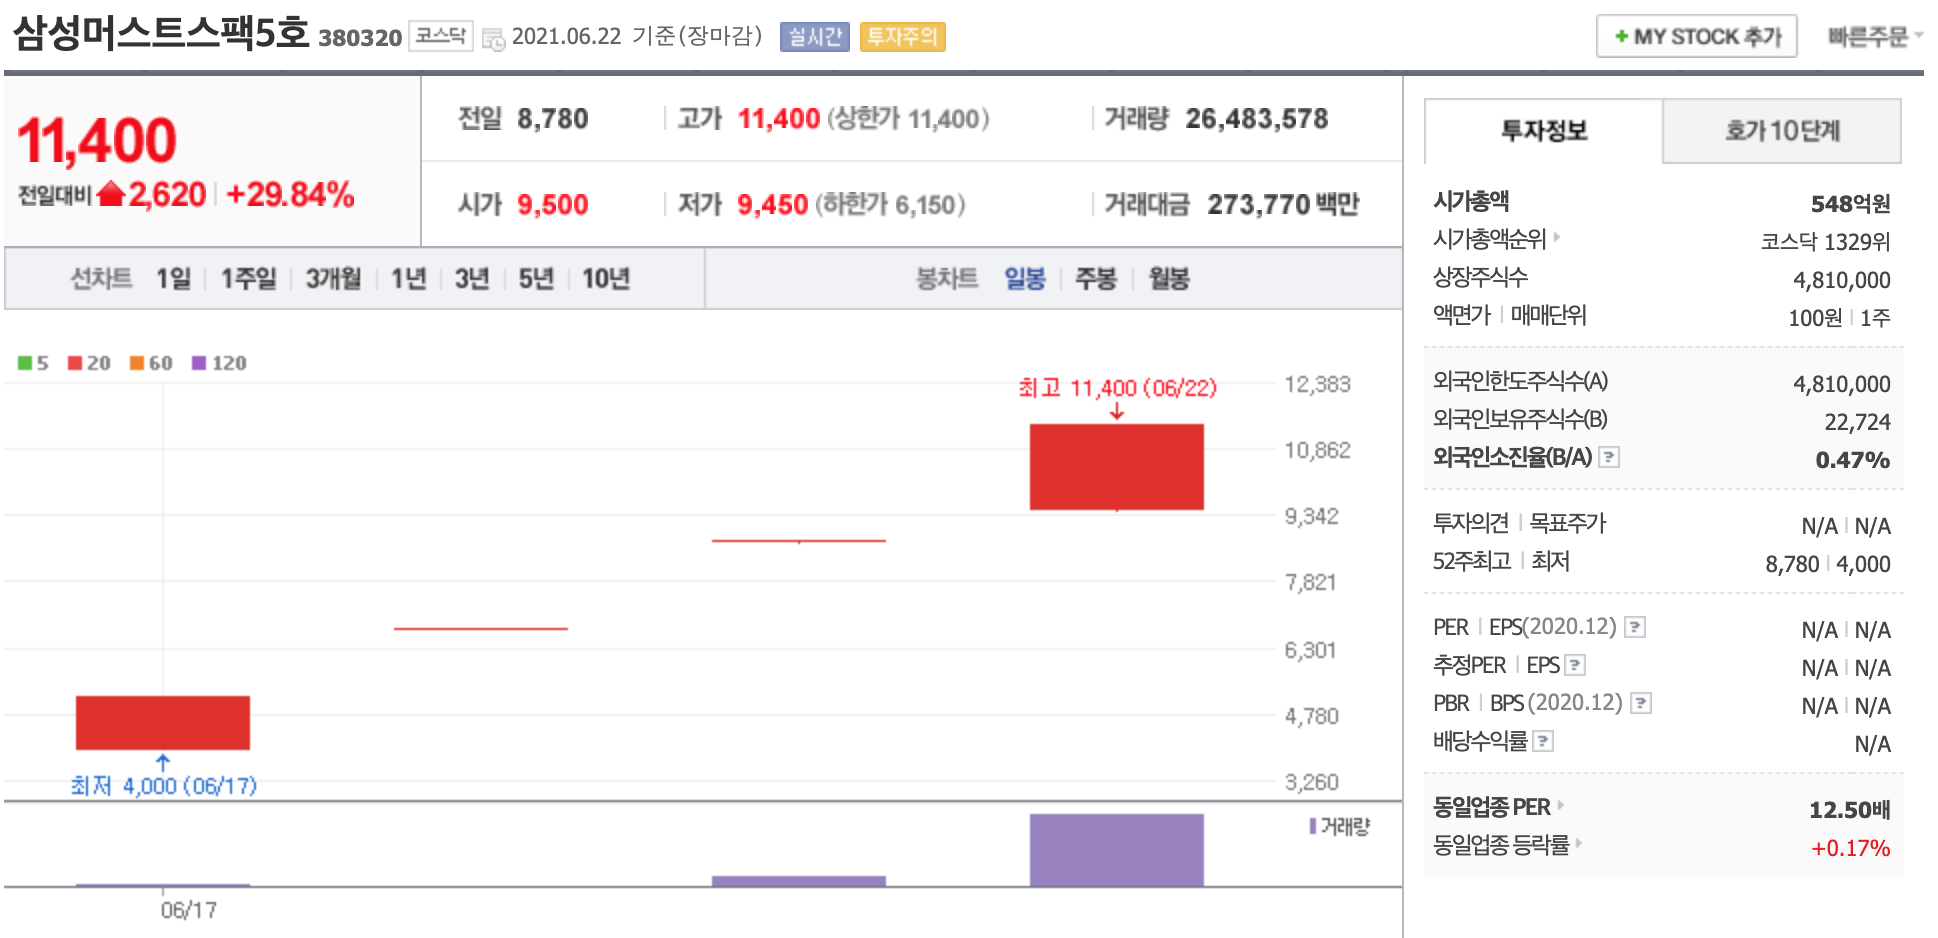Select the 10년 line chart period
This screenshot has height=938, width=1938.
pyautogui.click(x=606, y=278)
